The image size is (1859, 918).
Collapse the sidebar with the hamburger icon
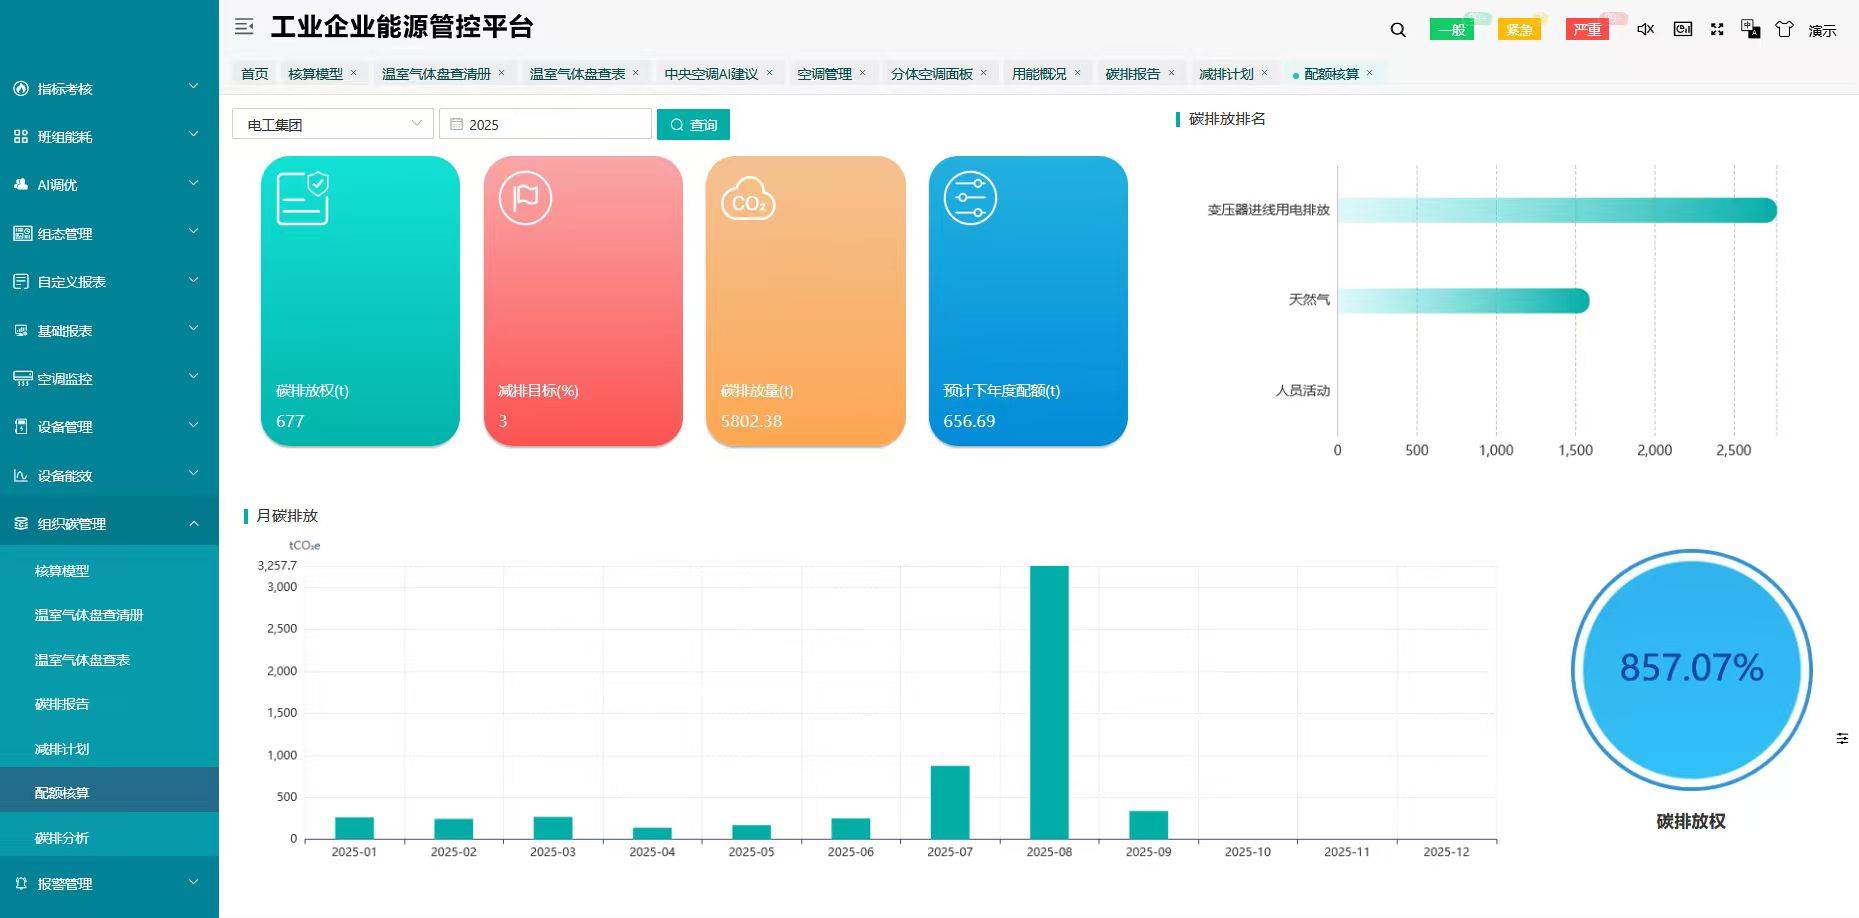[x=243, y=27]
